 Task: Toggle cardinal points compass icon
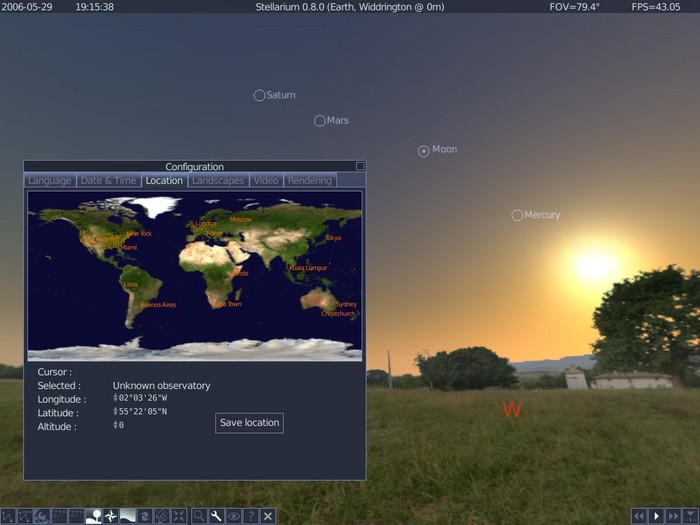(111, 516)
